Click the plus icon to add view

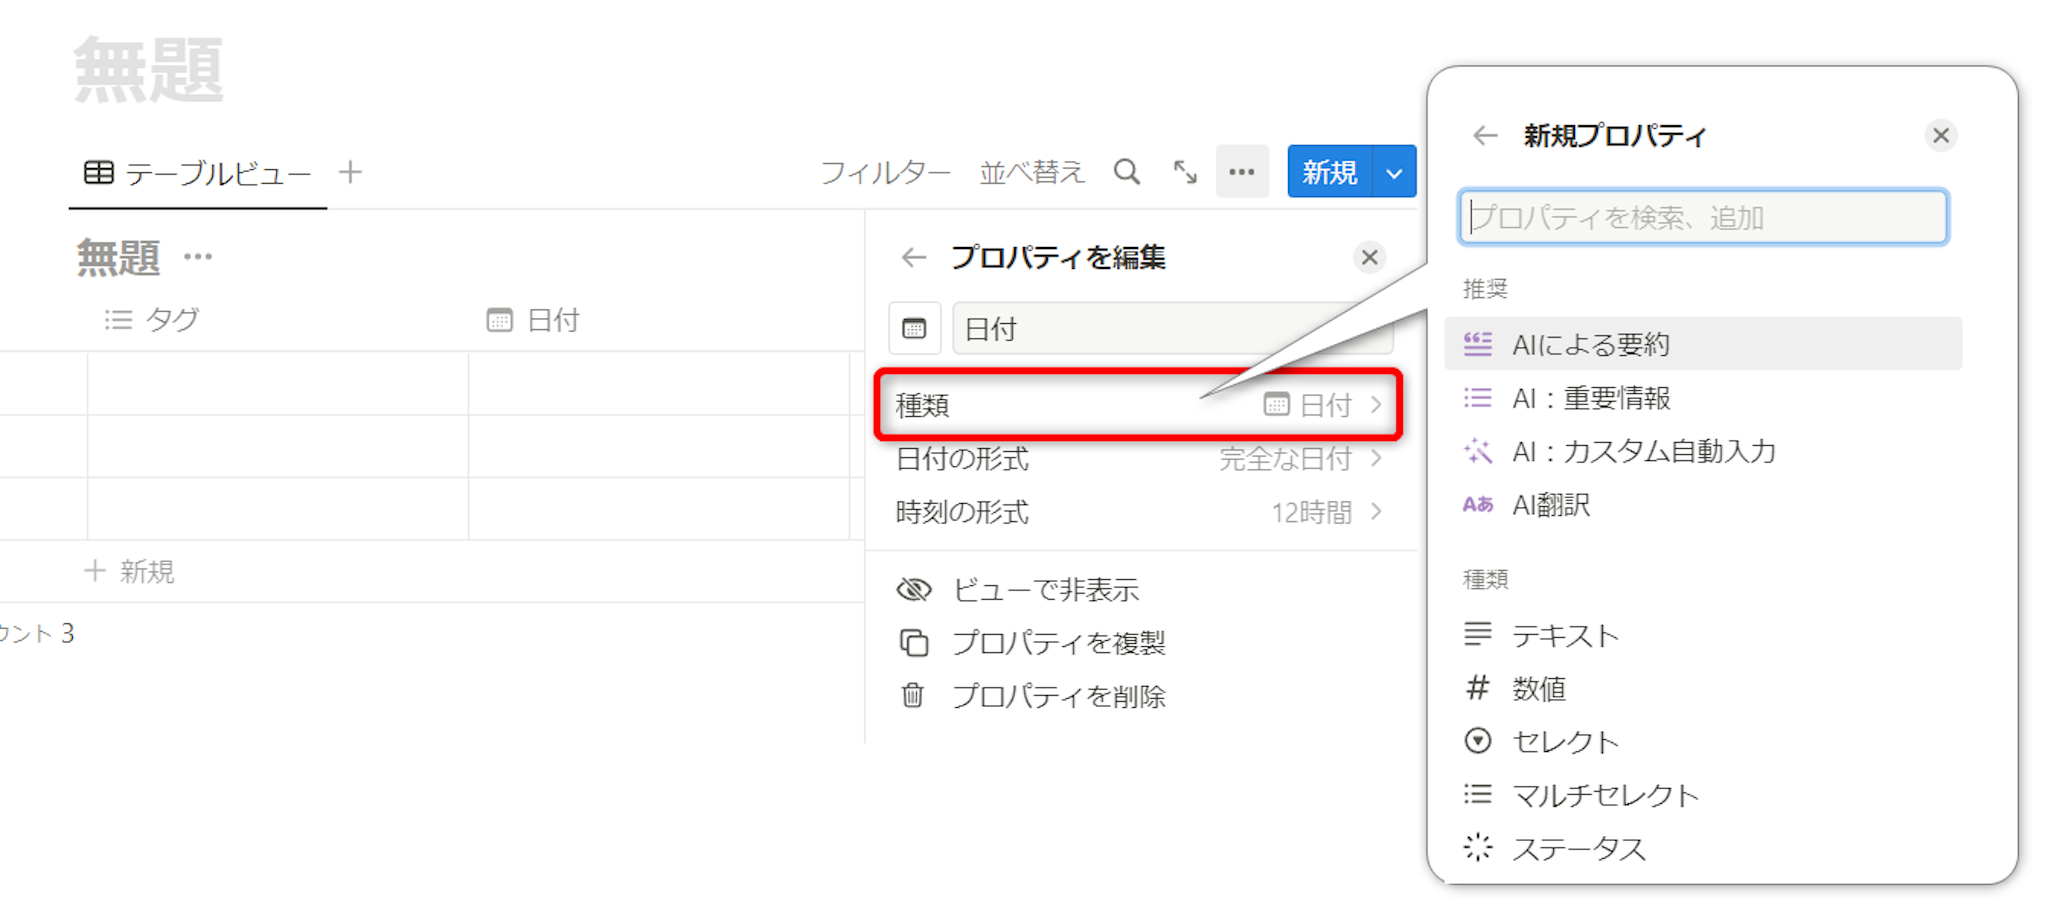point(350,172)
